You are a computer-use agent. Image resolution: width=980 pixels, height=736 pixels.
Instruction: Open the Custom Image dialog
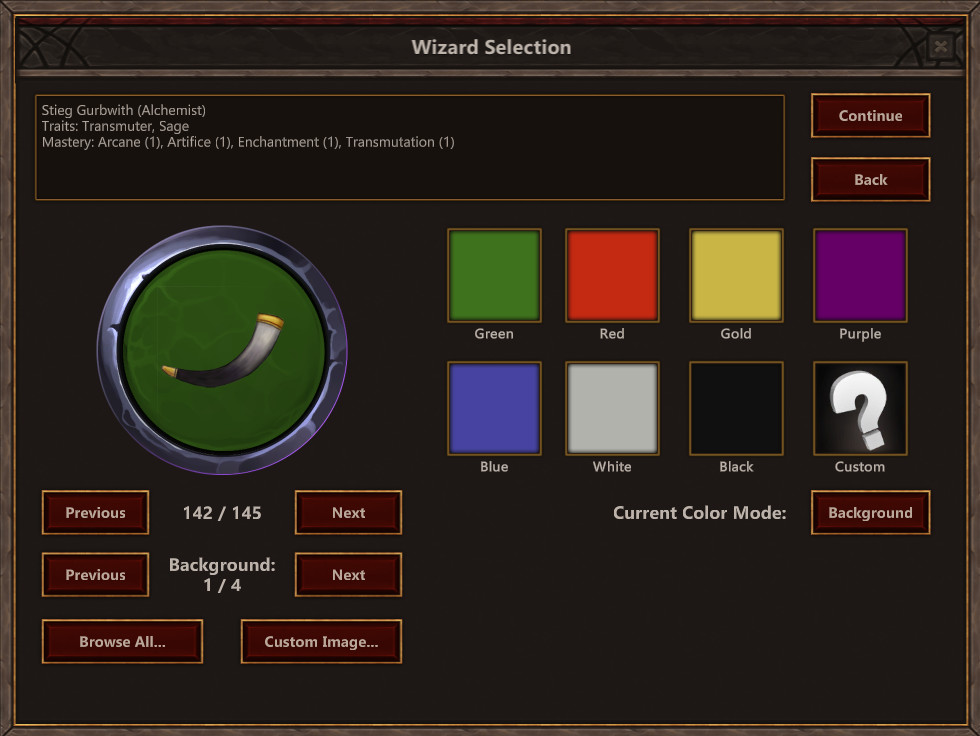(x=320, y=641)
